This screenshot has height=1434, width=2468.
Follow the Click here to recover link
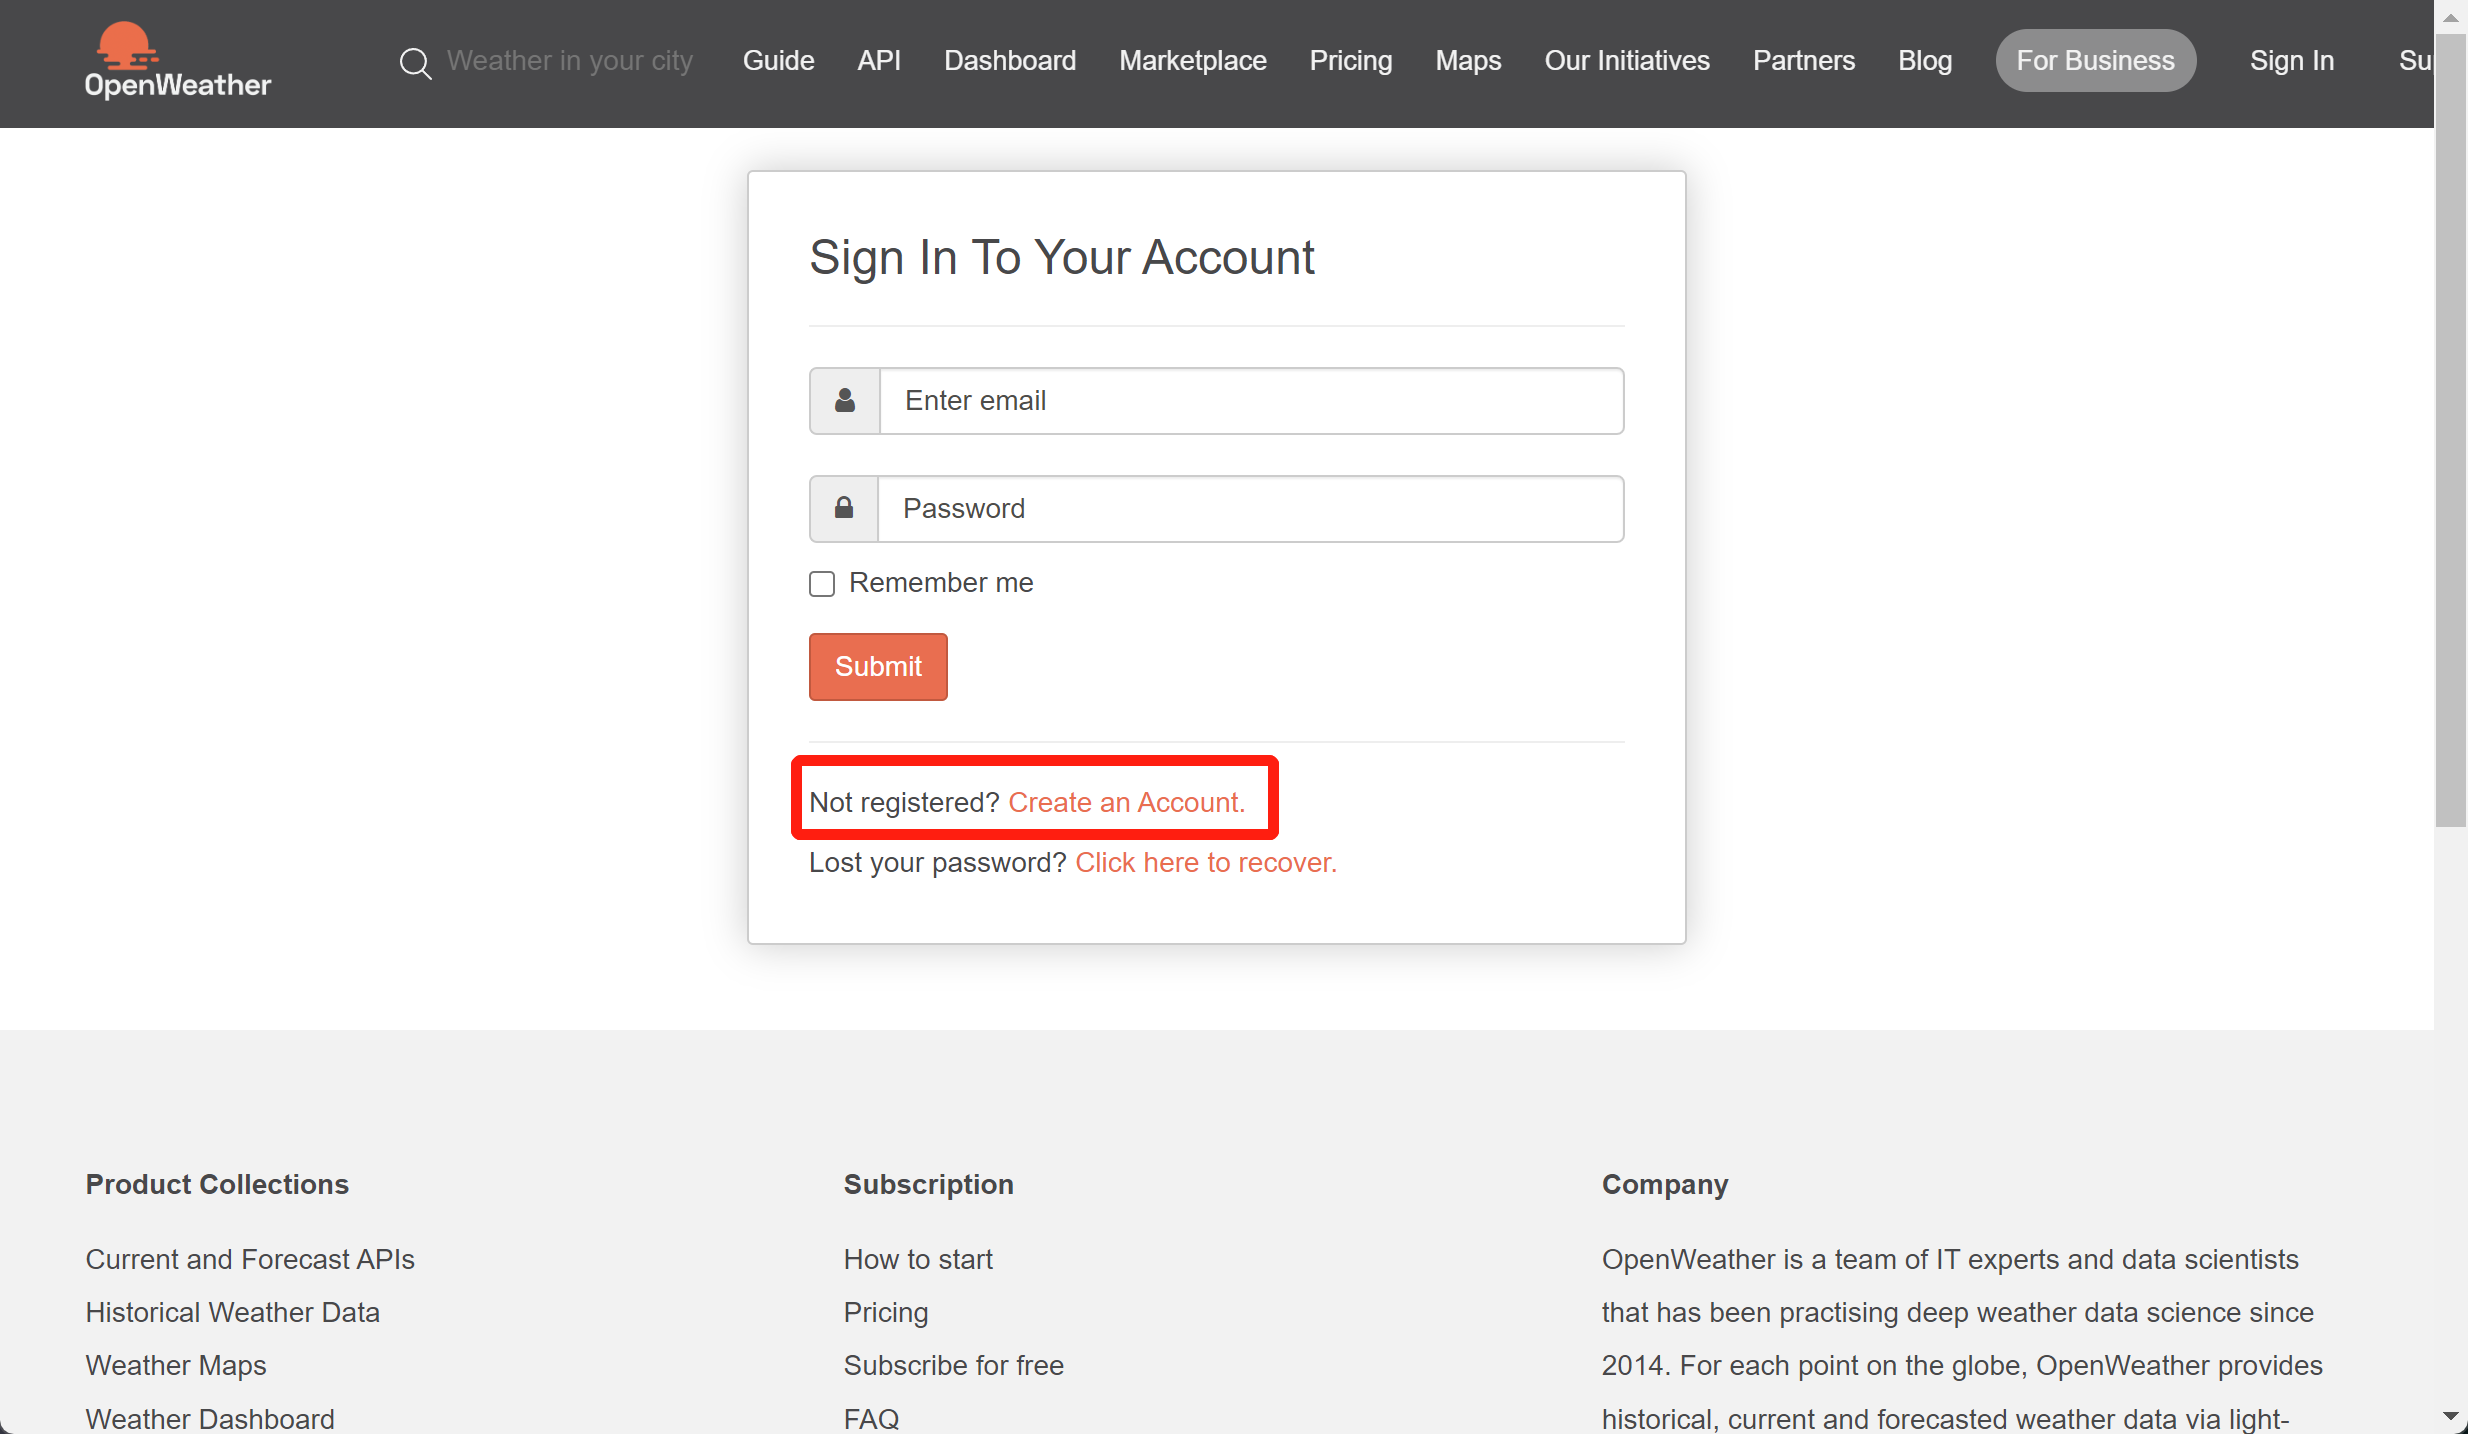(1206, 863)
